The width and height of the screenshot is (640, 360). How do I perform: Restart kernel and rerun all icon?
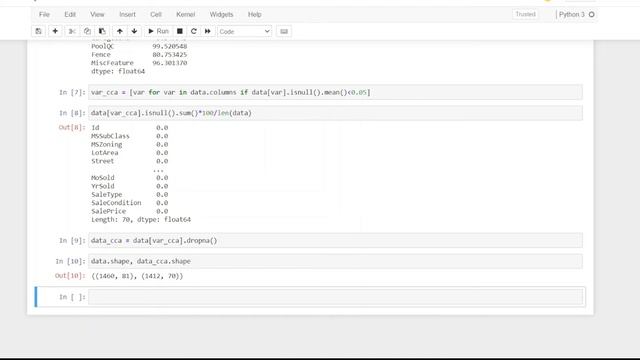pyautogui.click(x=208, y=31)
